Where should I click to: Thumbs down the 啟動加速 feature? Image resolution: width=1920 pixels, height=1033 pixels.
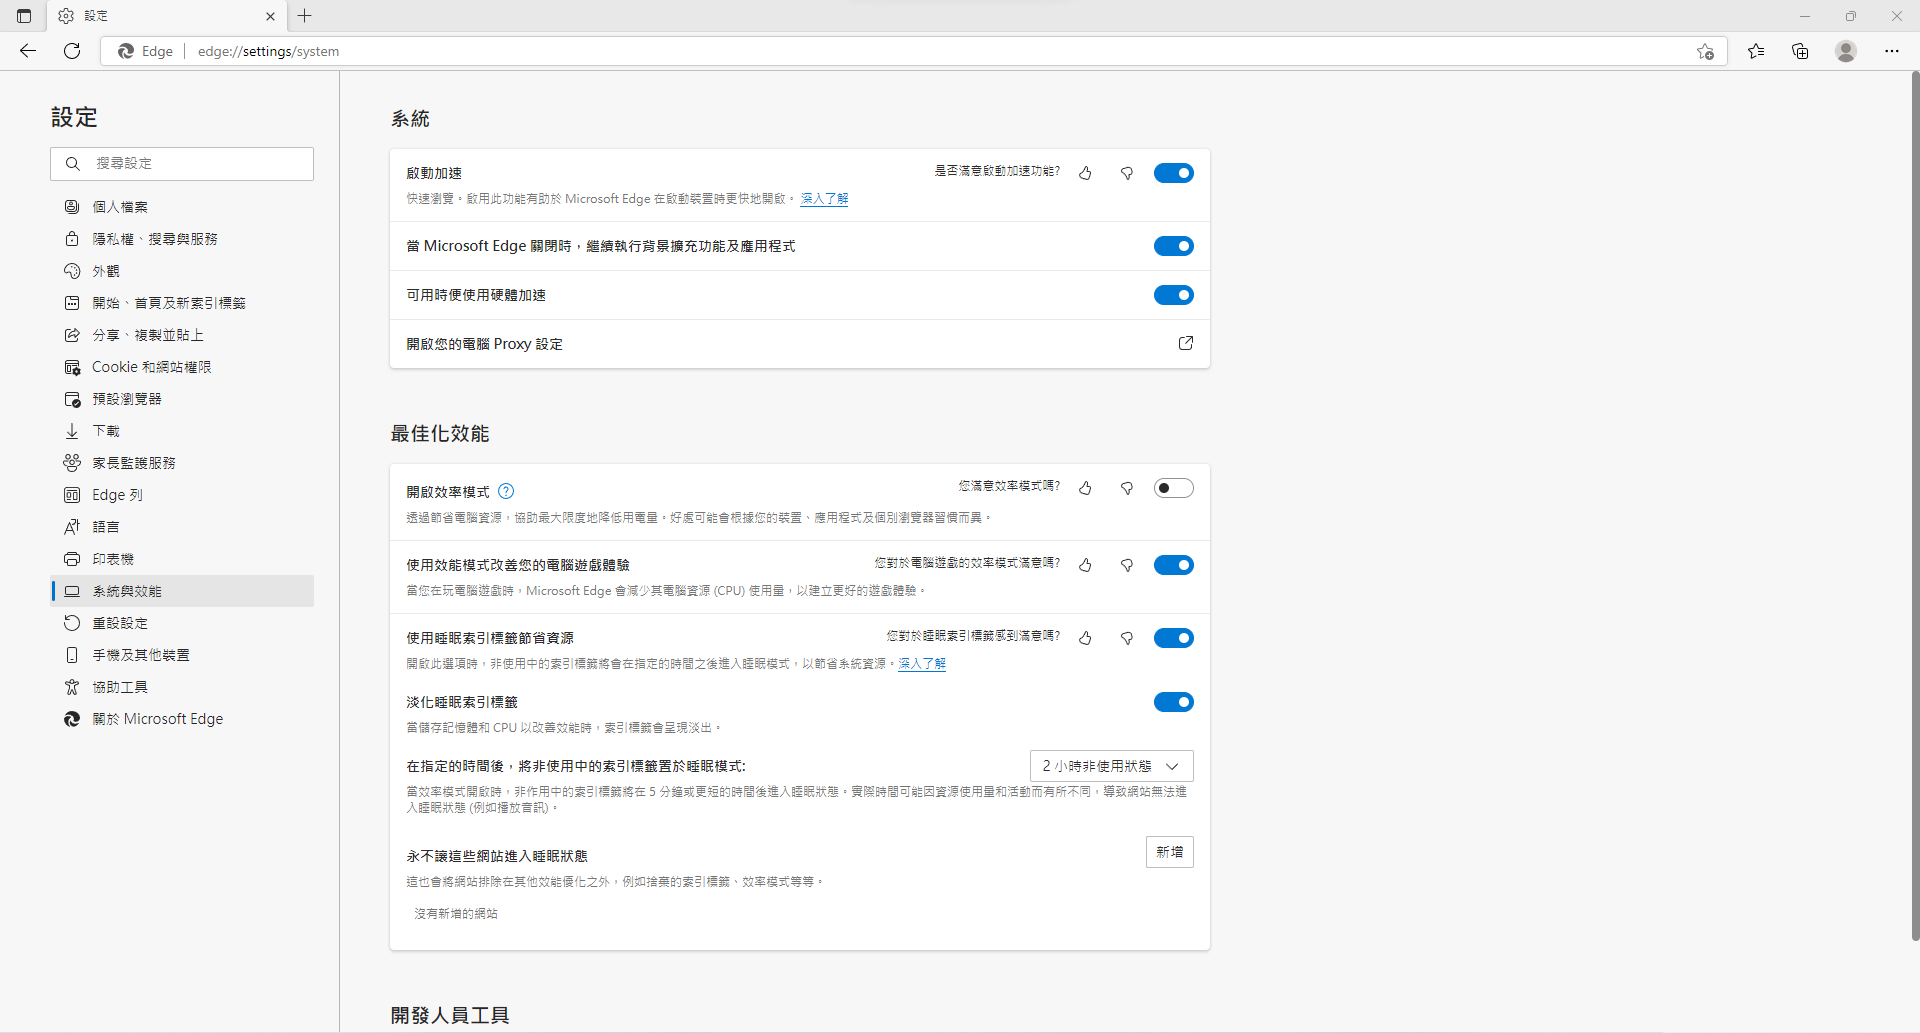point(1127,173)
